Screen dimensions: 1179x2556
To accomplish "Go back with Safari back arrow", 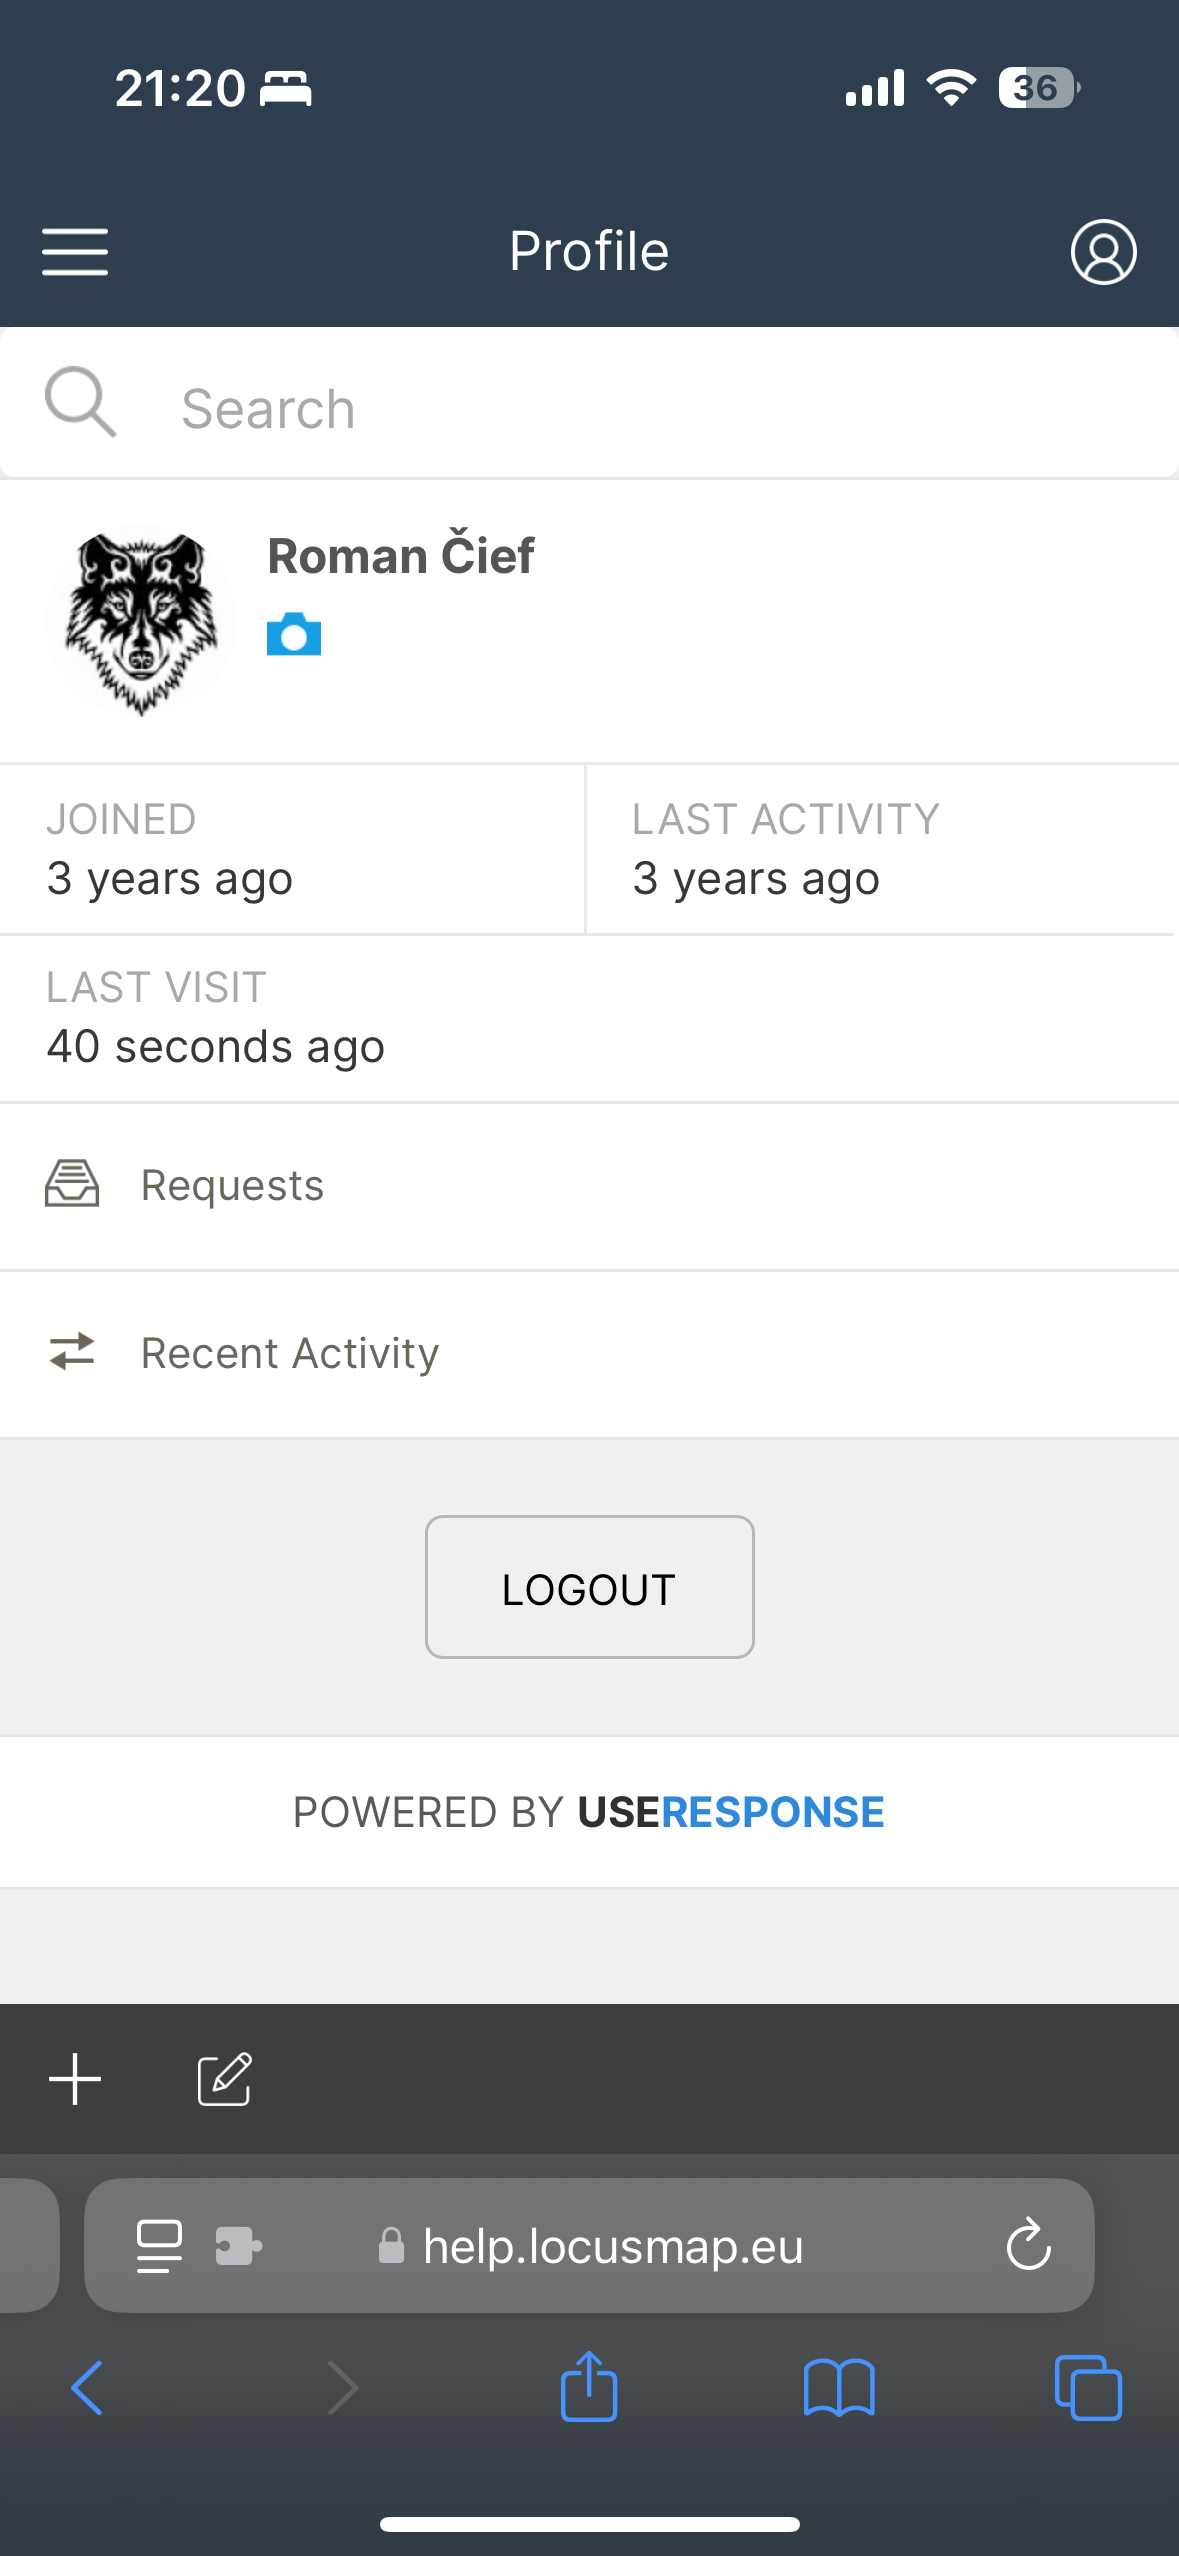I will point(87,2388).
